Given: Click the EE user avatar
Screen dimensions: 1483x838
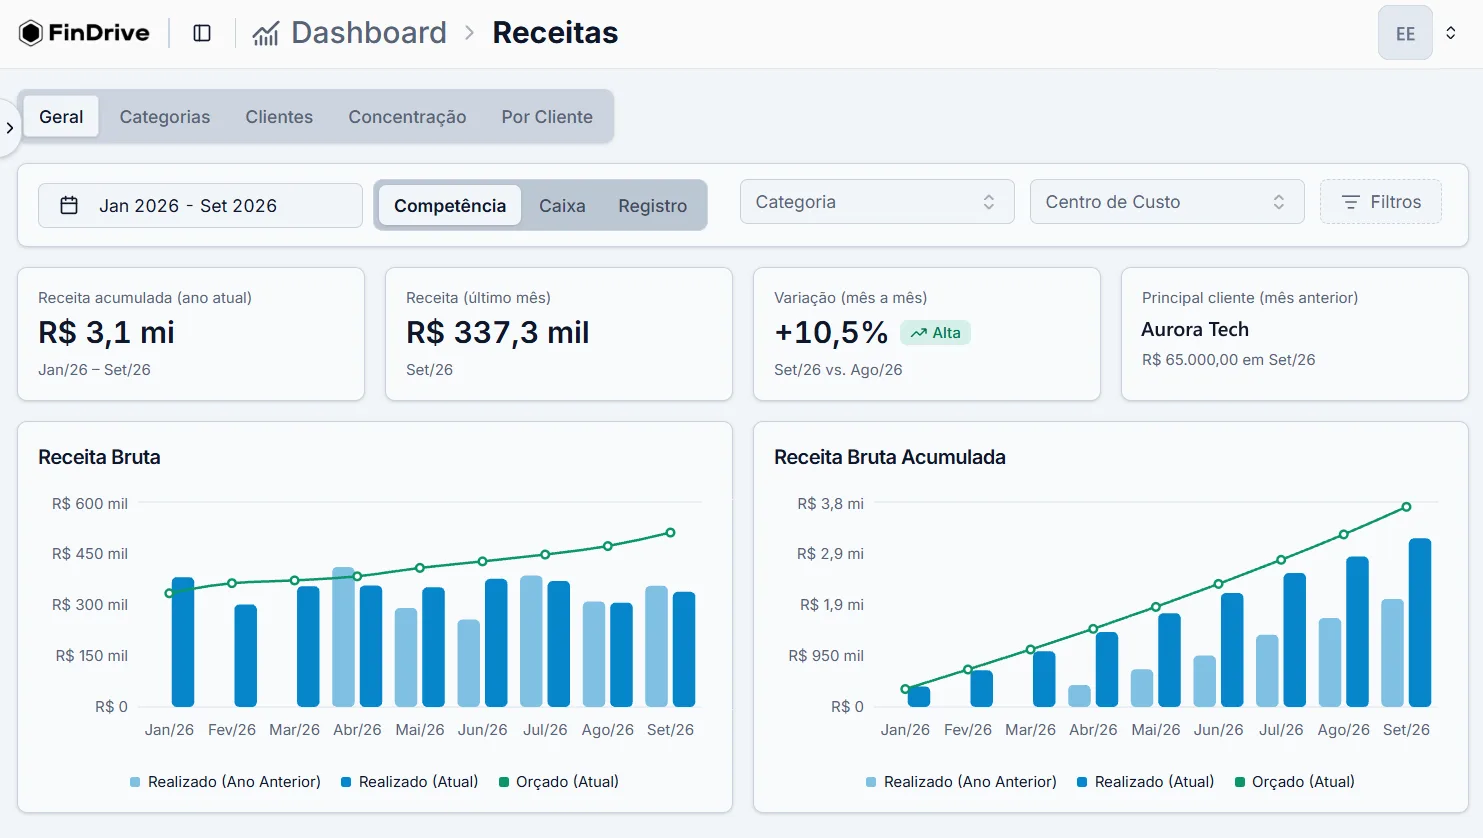Looking at the screenshot, I should (x=1405, y=33).
